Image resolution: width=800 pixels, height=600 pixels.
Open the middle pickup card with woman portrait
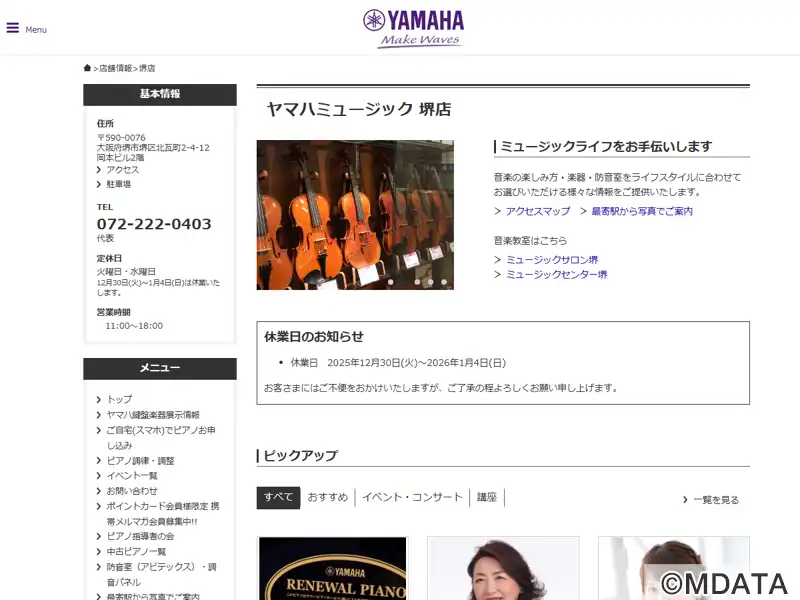[503, 568]
